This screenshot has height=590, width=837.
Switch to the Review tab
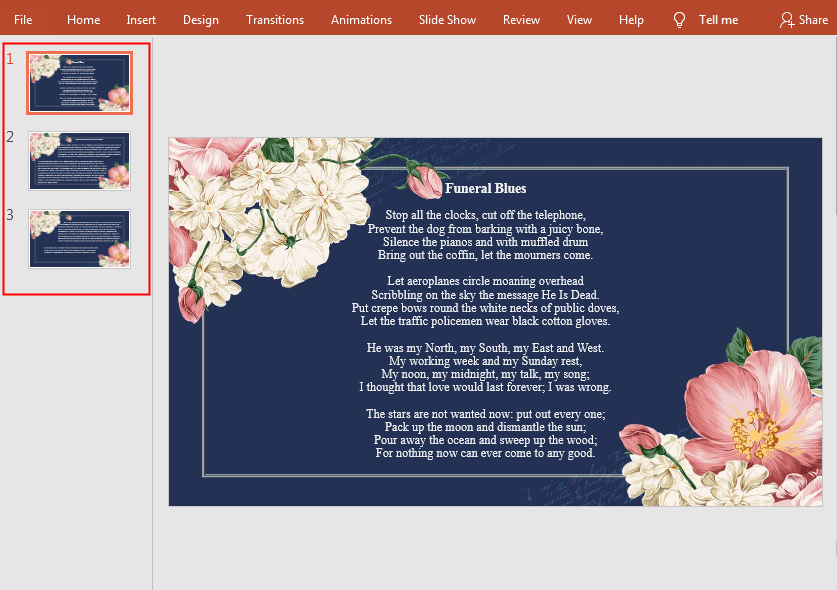pyautogui.click(x=521, y=20)
